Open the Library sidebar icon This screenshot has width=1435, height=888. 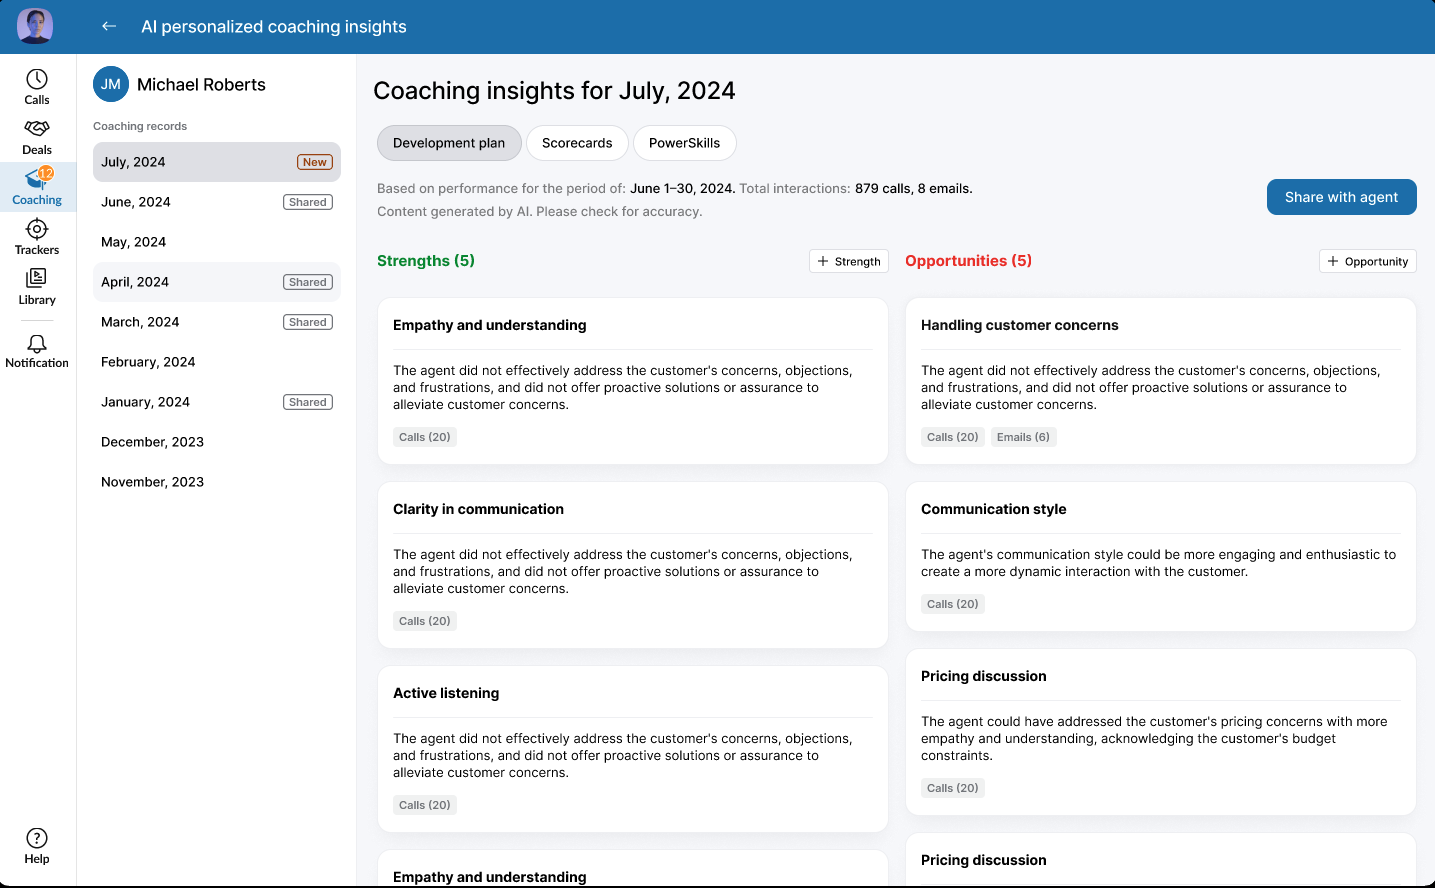pyautogui.click(x=36, y=287)
